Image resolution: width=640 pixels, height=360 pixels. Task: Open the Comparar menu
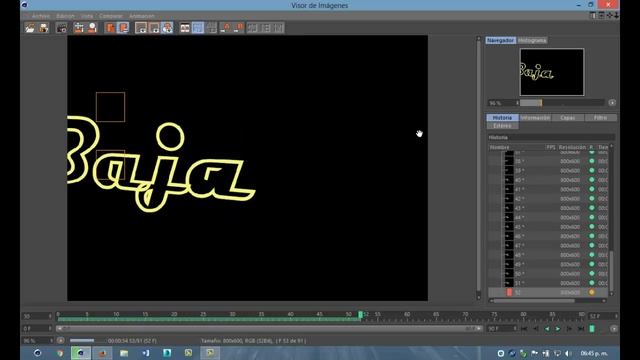point(111,16)
